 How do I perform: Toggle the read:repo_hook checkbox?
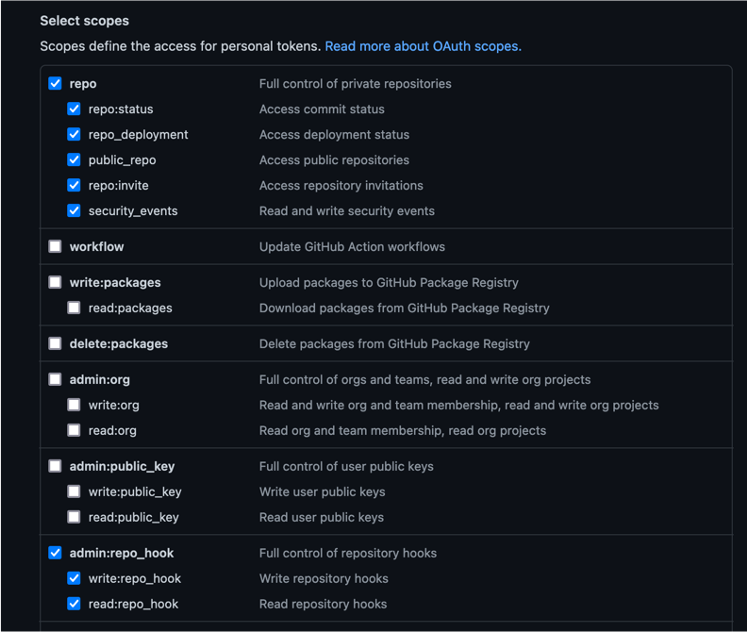(x=74, y=603)
